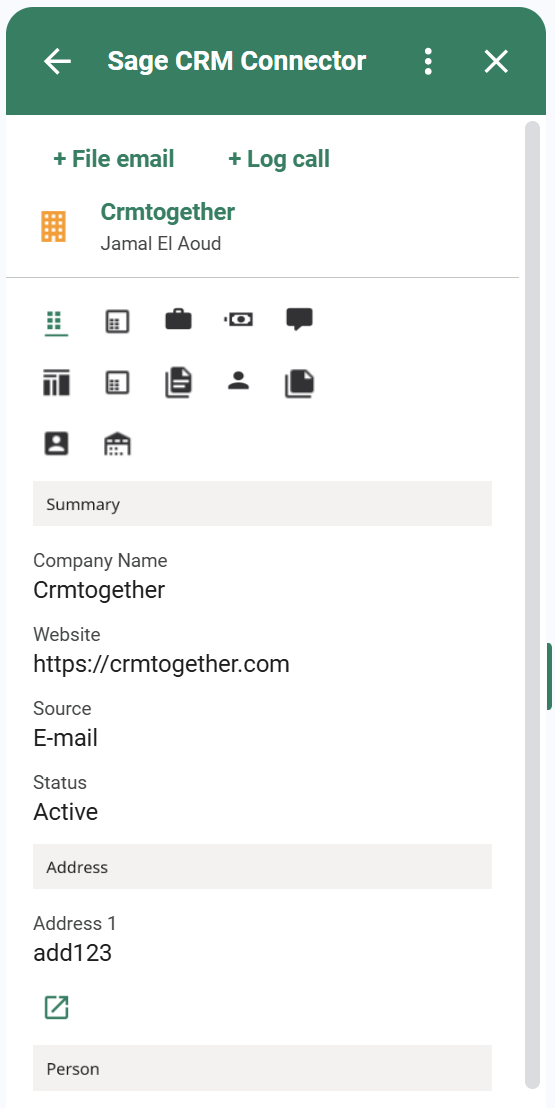Screen dimensions: 555x1108
Task: Open the three-dot more options menu
Action: (428, 61)
